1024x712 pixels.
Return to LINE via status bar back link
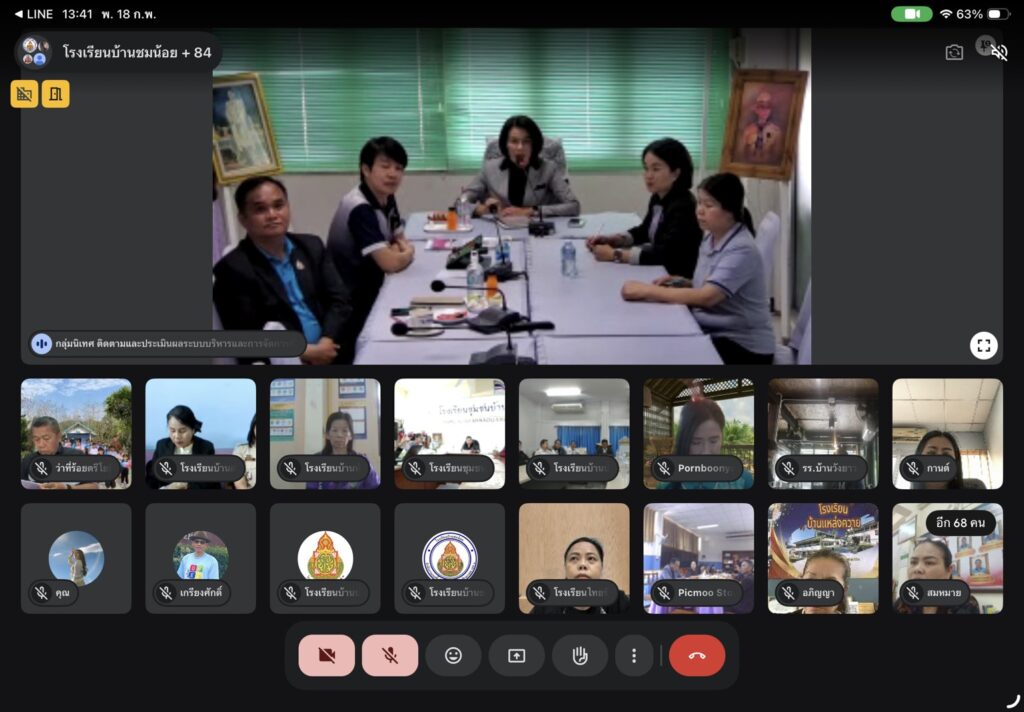click(33, 14)
